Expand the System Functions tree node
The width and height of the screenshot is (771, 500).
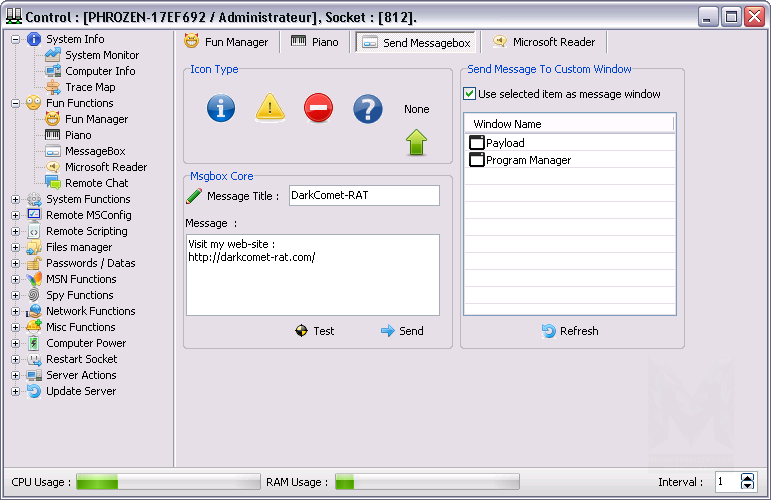click(x=15, y=199)
